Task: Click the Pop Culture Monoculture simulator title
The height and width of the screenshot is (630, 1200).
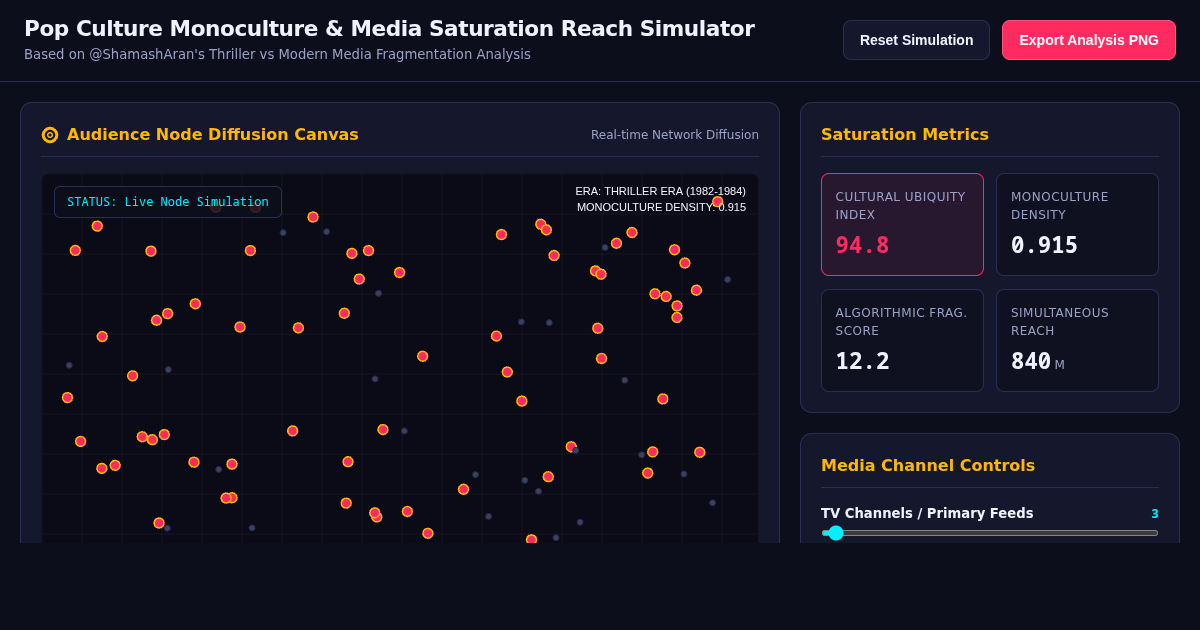Action: pyautogui.click(x=389, y=29)
